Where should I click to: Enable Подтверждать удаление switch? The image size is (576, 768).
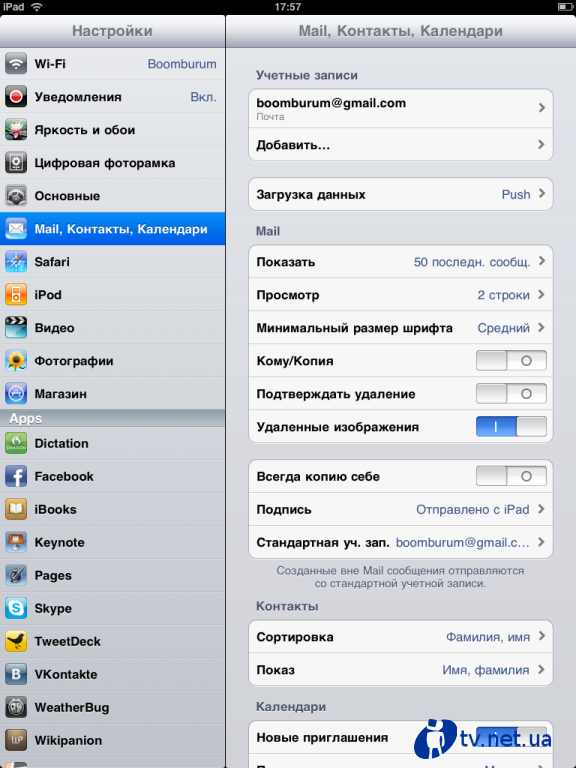[x=511, y=394]
